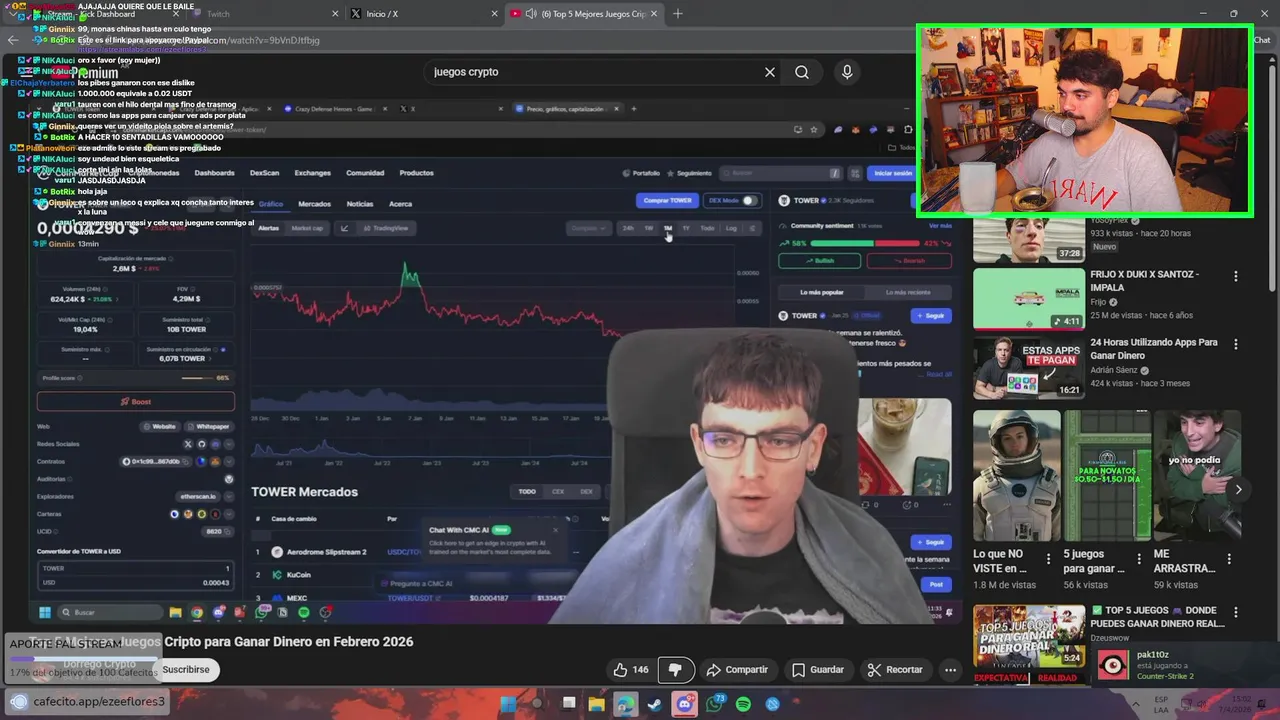Filter TOWER markets by CEX

558,491
